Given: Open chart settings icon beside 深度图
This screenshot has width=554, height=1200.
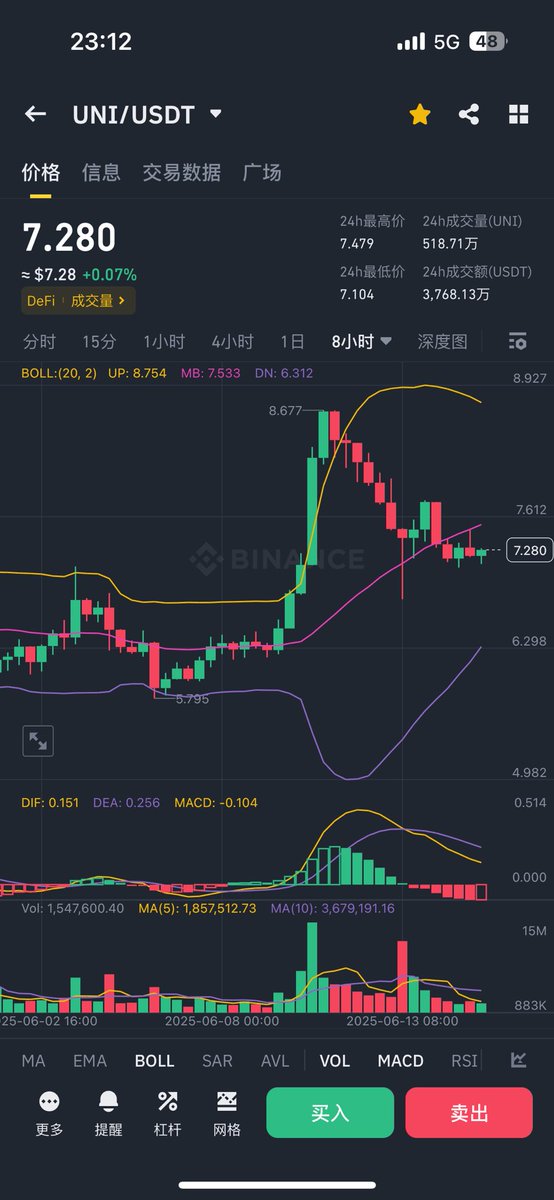Looking at the screenshot, I should 517,342.
